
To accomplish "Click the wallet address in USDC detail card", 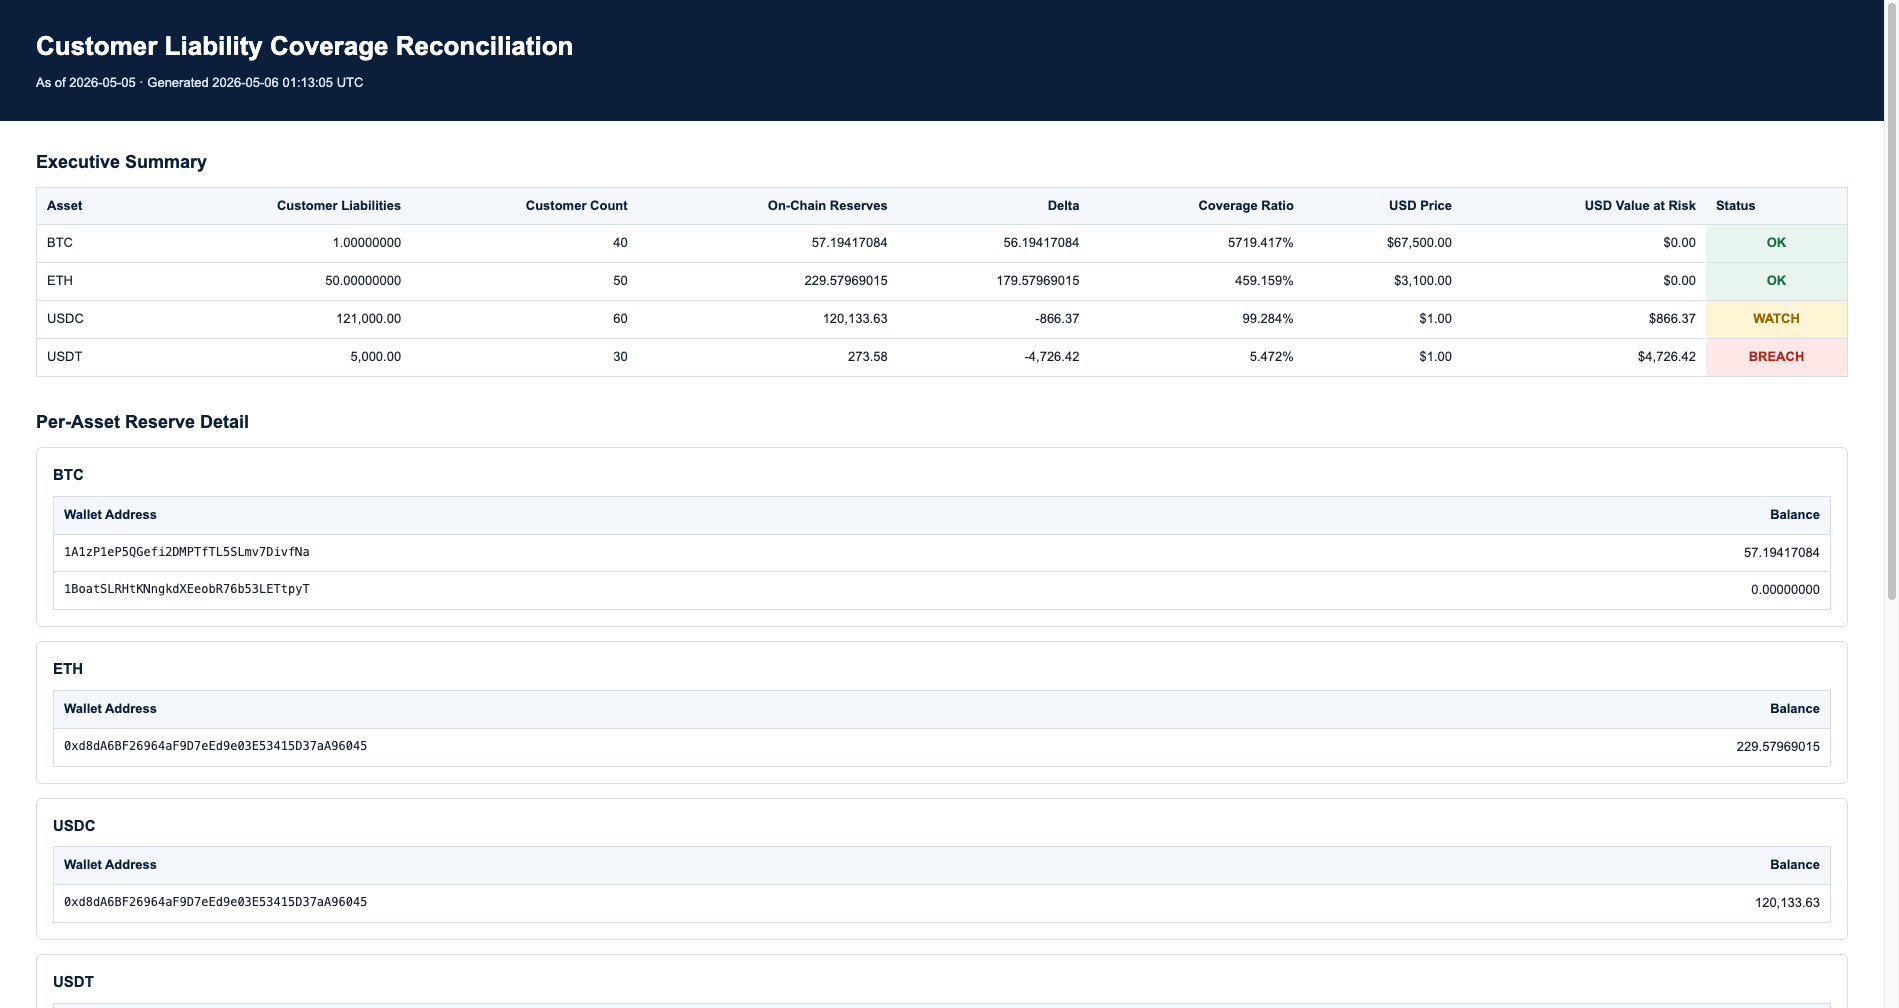I will pyautogui.click(x=215, y=902).
